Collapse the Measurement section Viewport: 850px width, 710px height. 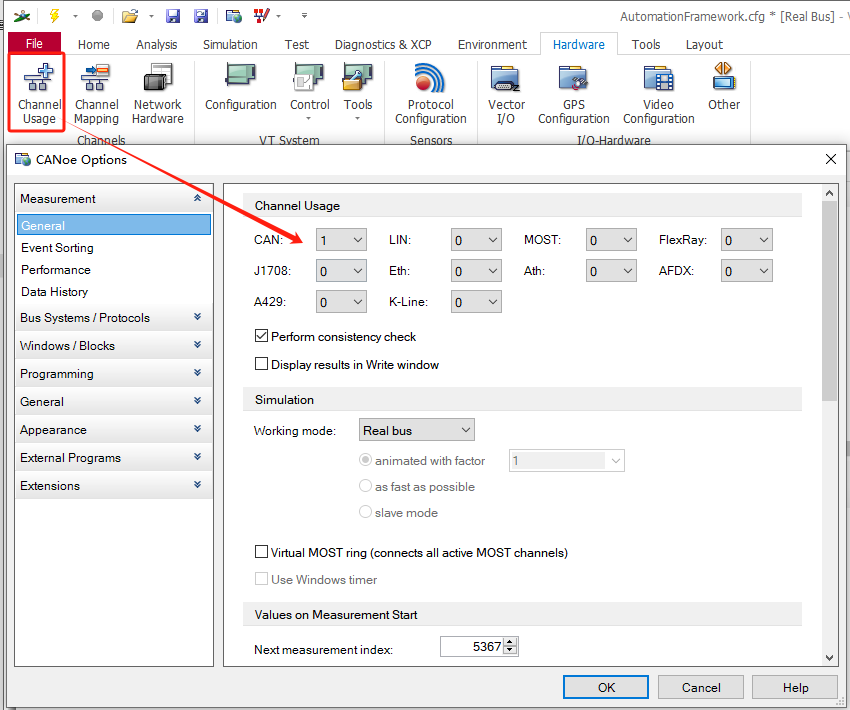point(114,198)
